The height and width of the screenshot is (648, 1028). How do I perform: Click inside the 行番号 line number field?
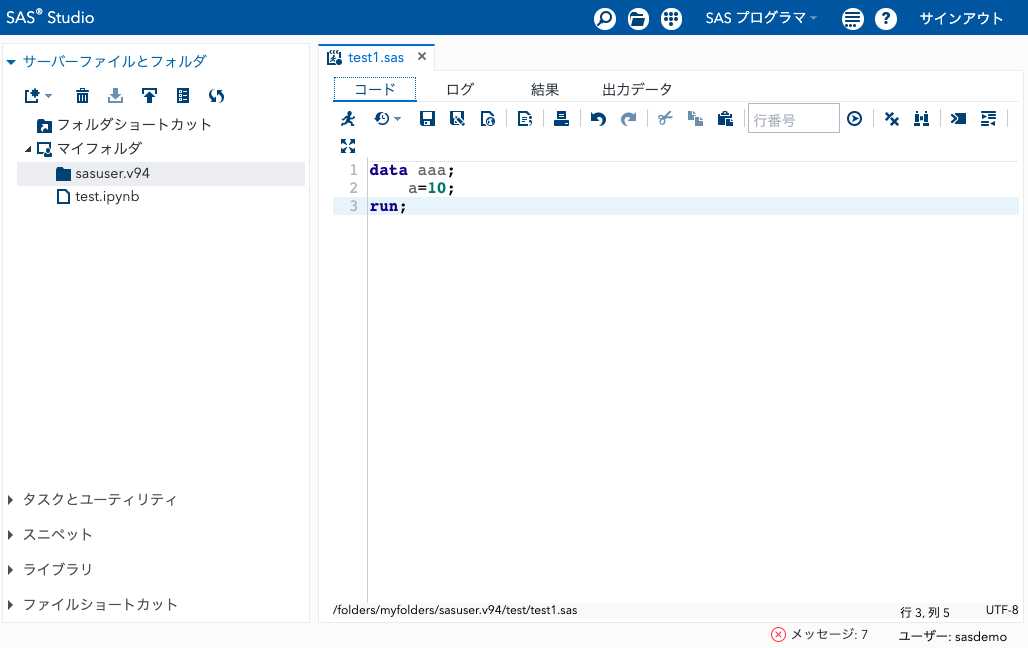coord(793,118)
